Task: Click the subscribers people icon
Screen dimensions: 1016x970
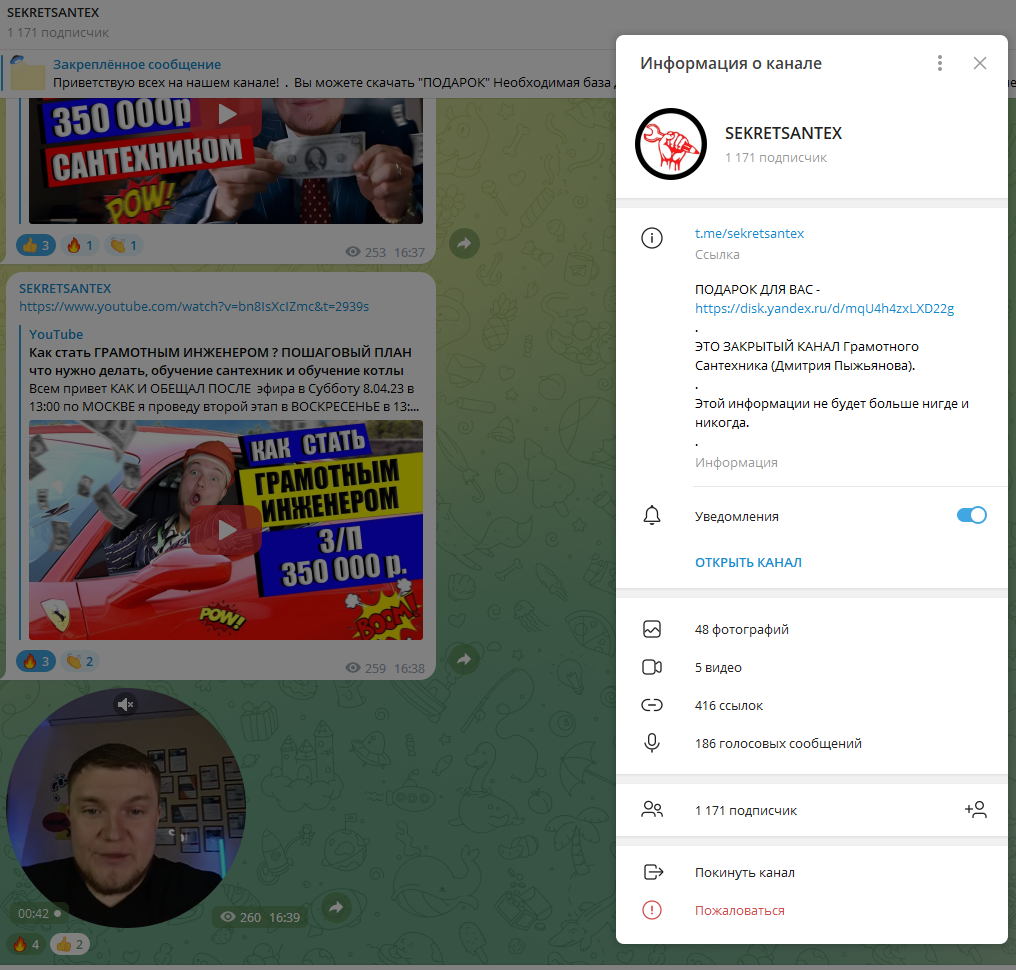Action: tap(652, 810)
